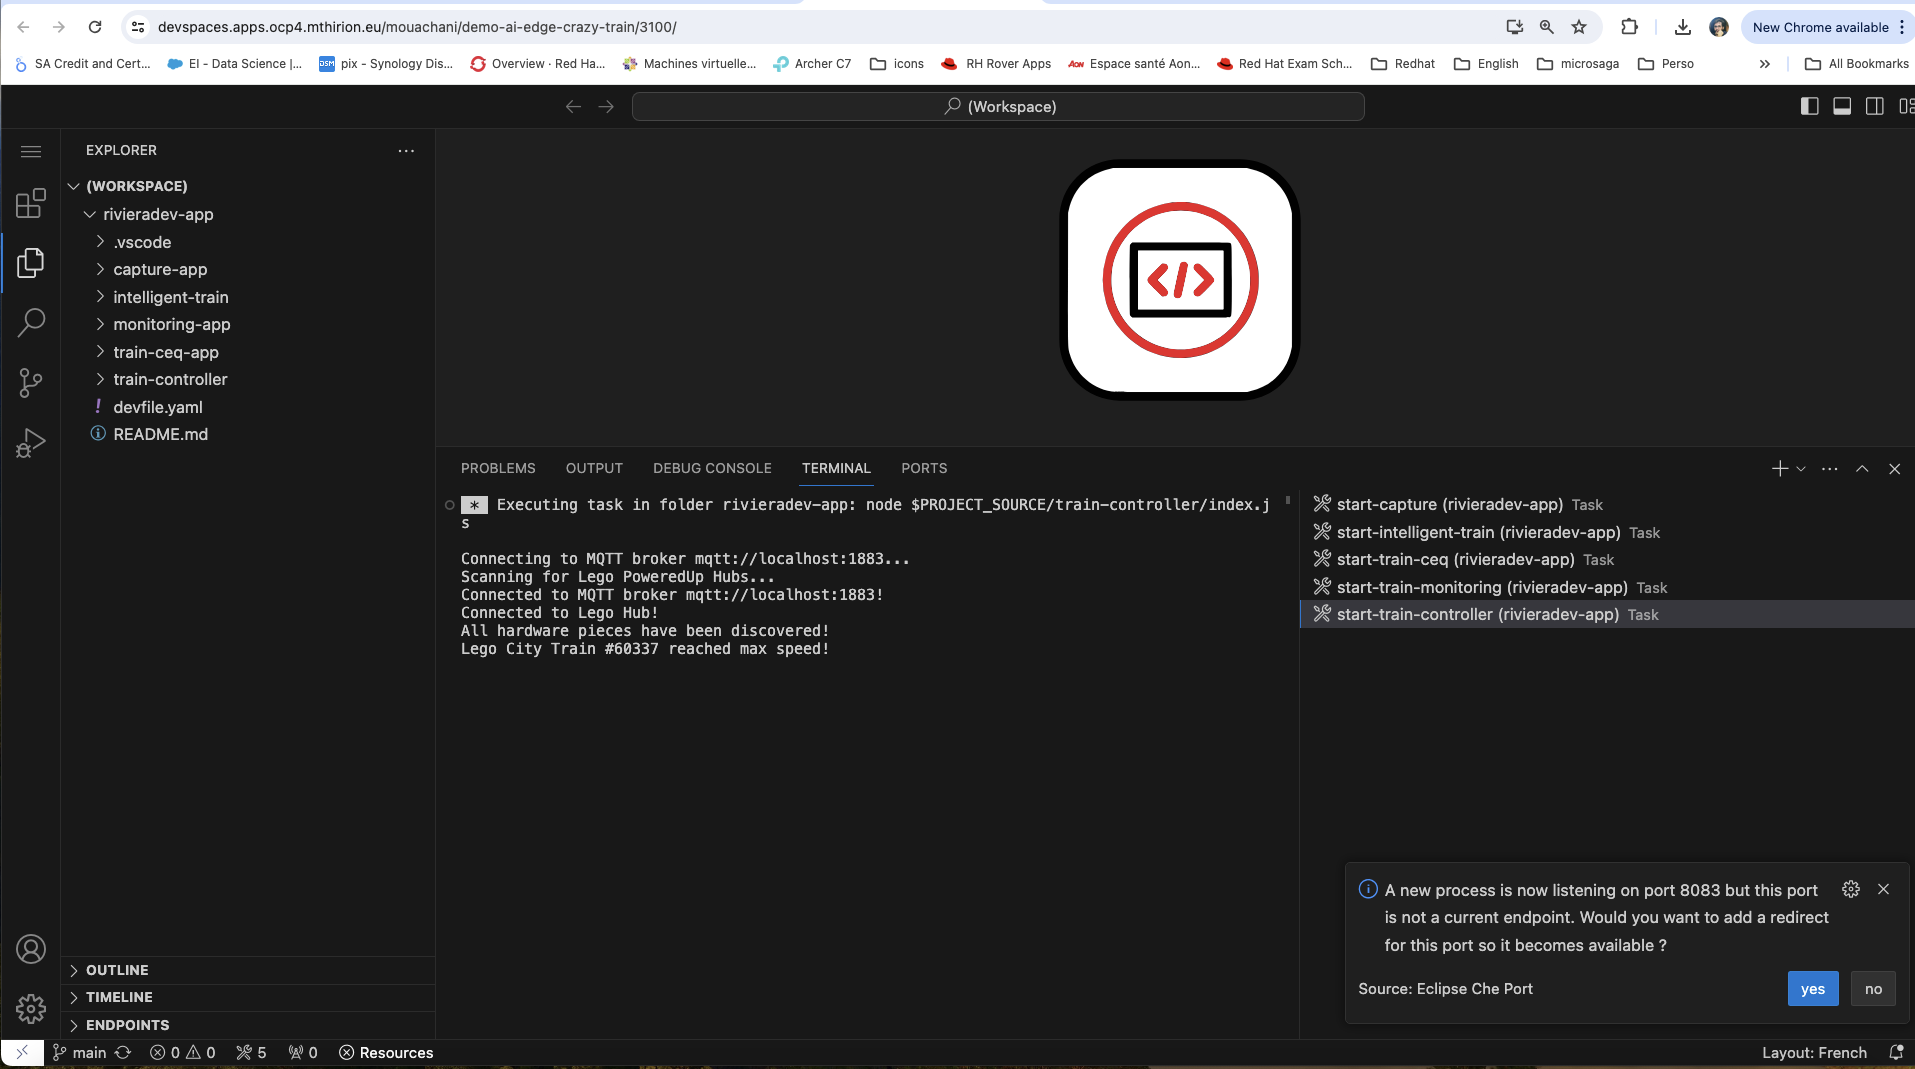Screen dimensions: 1915x1069
Task: Open the hamburger application menu
Action: click(x=31, y=151)
